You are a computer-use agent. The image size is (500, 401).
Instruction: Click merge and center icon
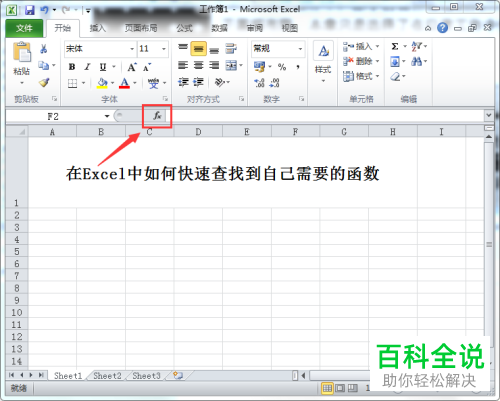tap(231, 65)
